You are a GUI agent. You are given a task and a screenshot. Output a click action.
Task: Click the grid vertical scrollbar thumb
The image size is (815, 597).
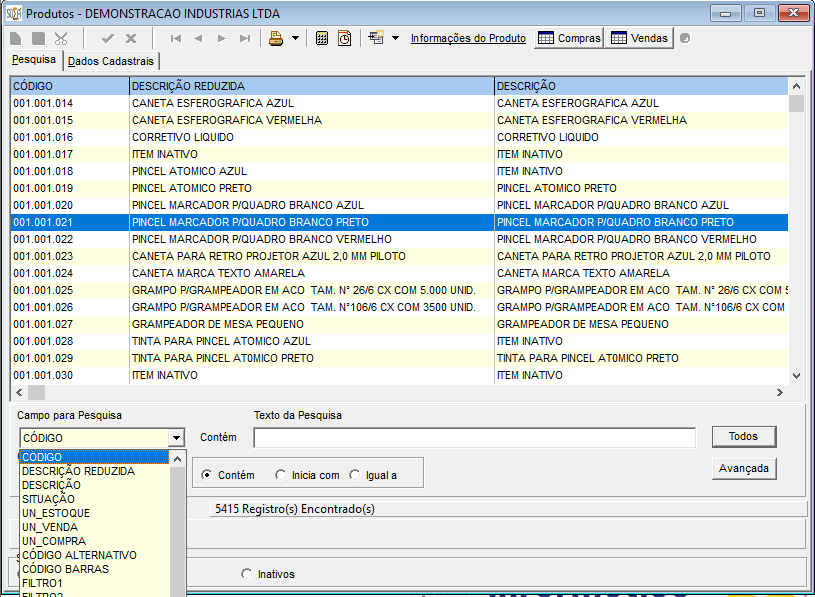point(796,103)
